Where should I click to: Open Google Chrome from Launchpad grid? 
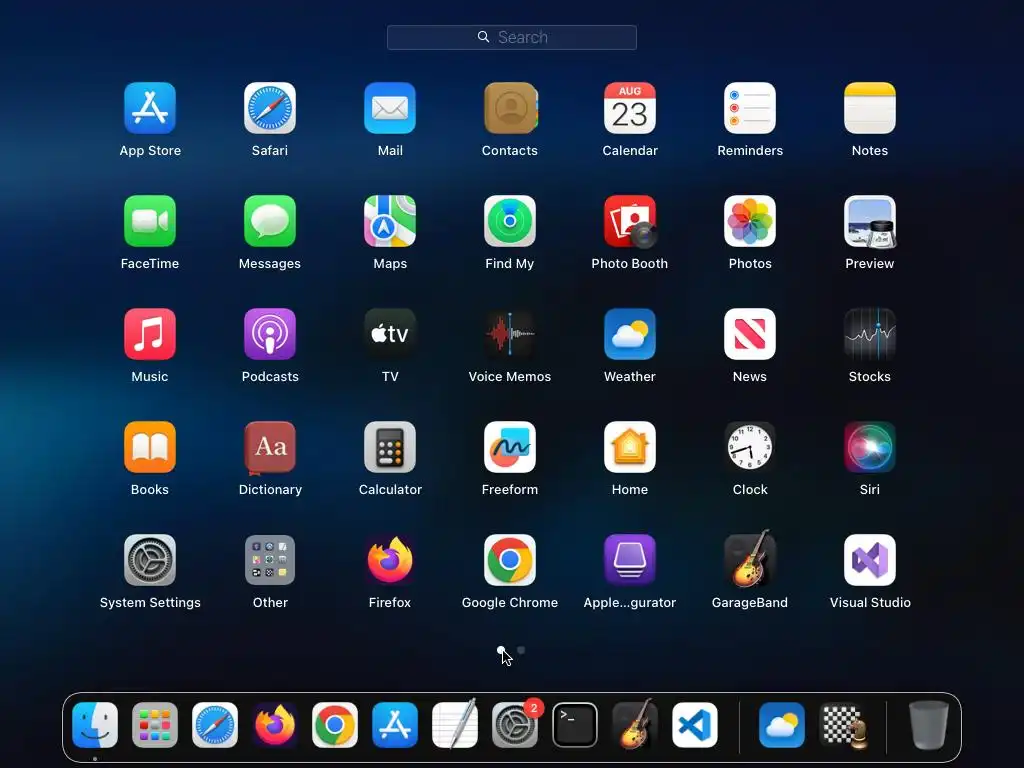pos(510,560)
